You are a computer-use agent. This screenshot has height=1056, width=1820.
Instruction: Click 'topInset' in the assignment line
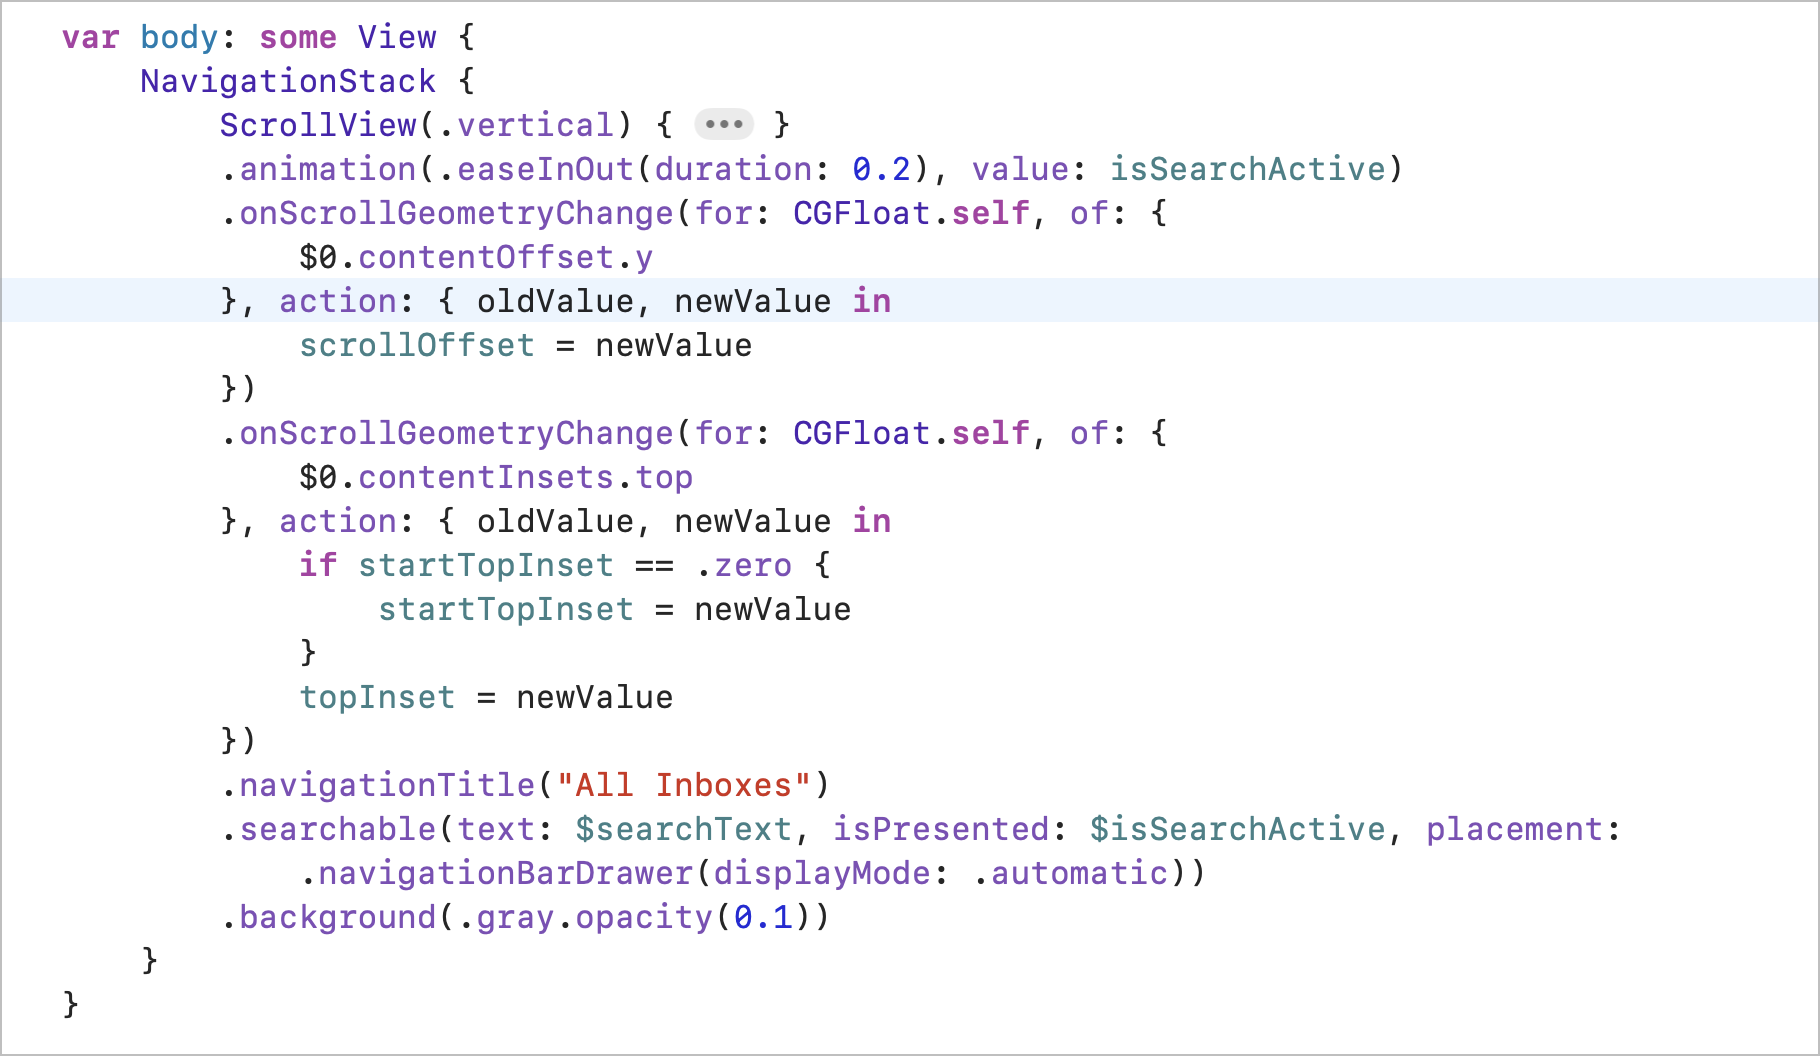coord(377,697)
